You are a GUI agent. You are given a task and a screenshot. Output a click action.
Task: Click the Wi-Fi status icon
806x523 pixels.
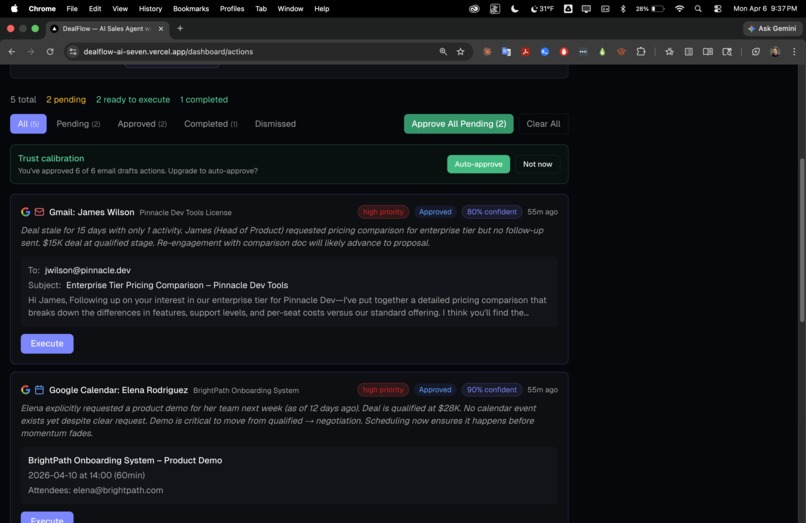click(680, 9)
